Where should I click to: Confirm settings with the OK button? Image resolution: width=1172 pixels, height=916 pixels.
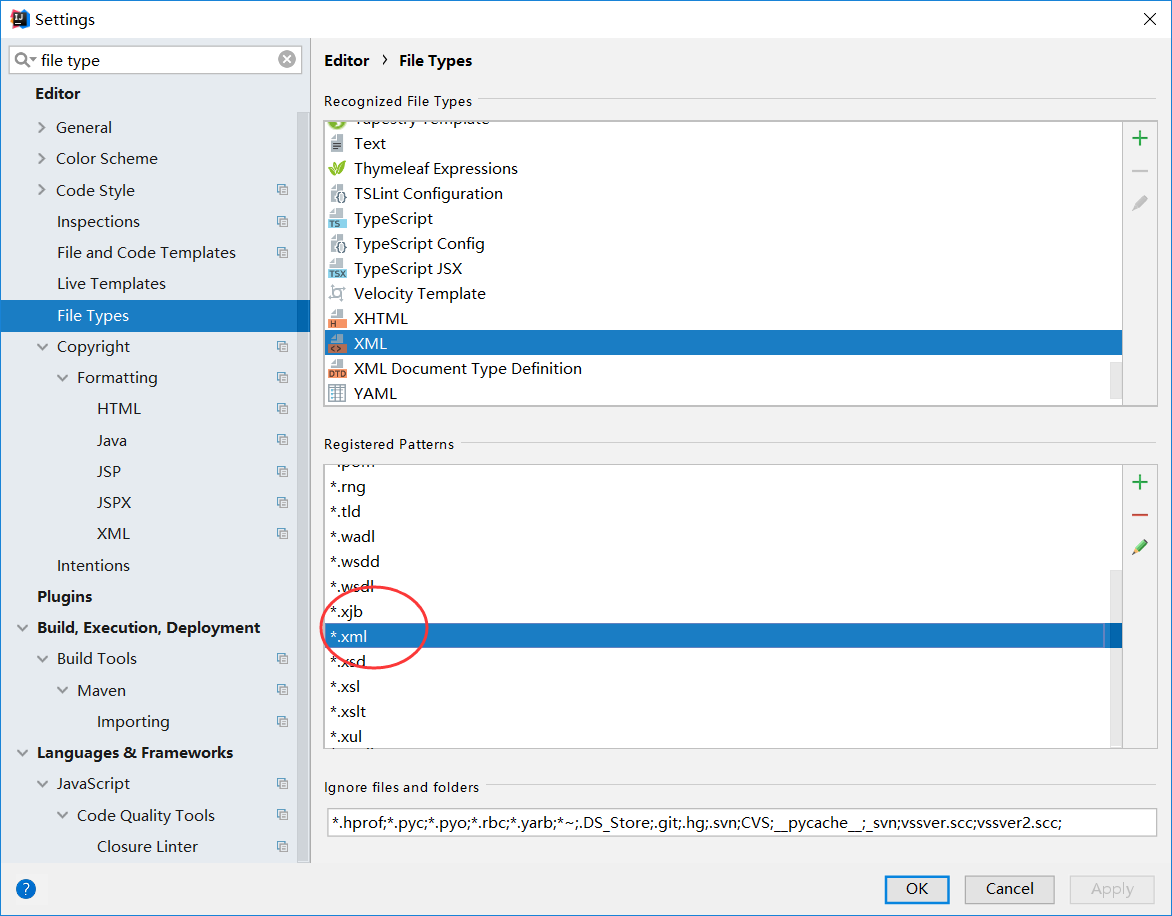[917, 889]
